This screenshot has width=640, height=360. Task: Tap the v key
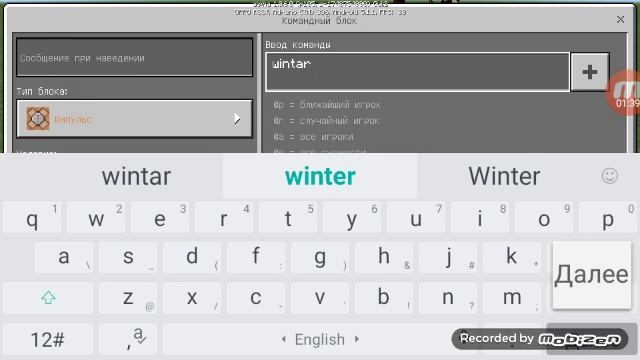click(x=320, y=298)
